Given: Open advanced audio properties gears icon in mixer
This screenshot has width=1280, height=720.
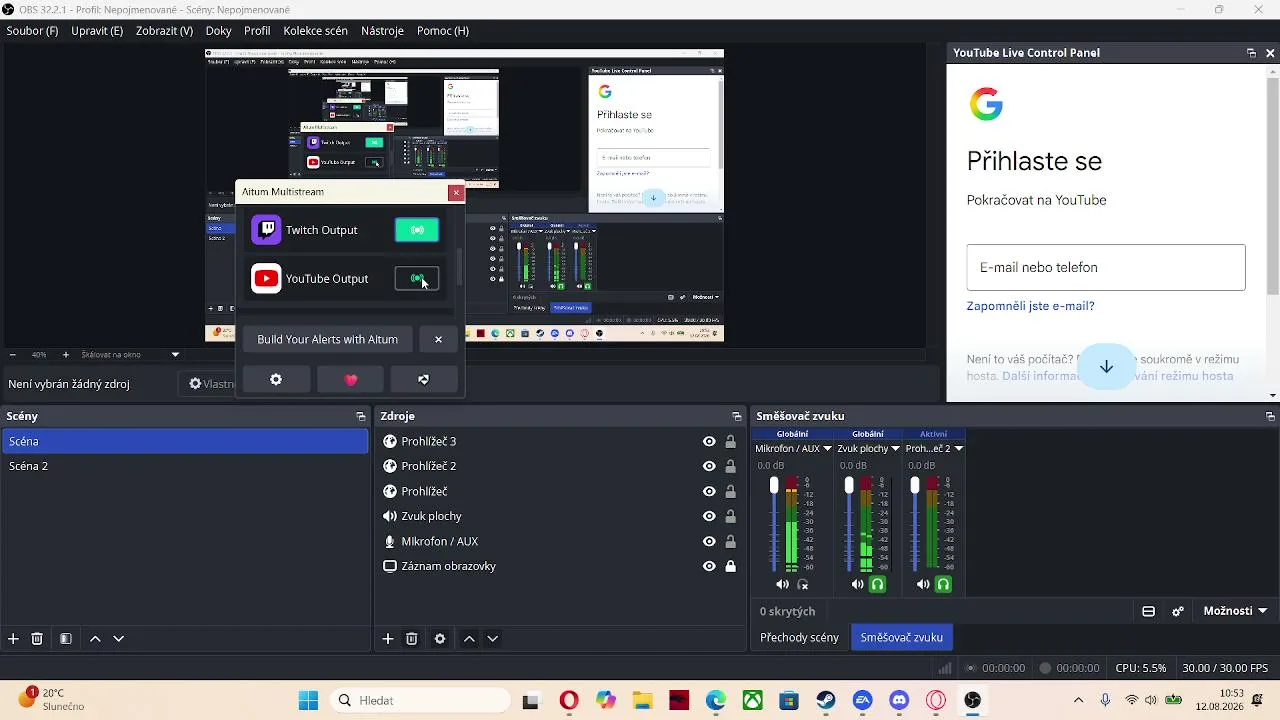Looking at the screenshot, I should click(1178, 611).
